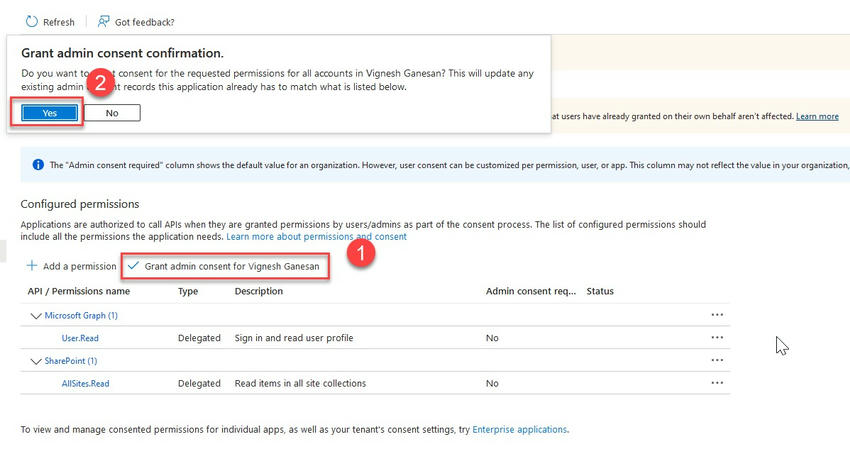This screenshot has width=850, height=466.
Task: Open the ellipsis menu for User.Read row
Action: (x=716, y=338)
